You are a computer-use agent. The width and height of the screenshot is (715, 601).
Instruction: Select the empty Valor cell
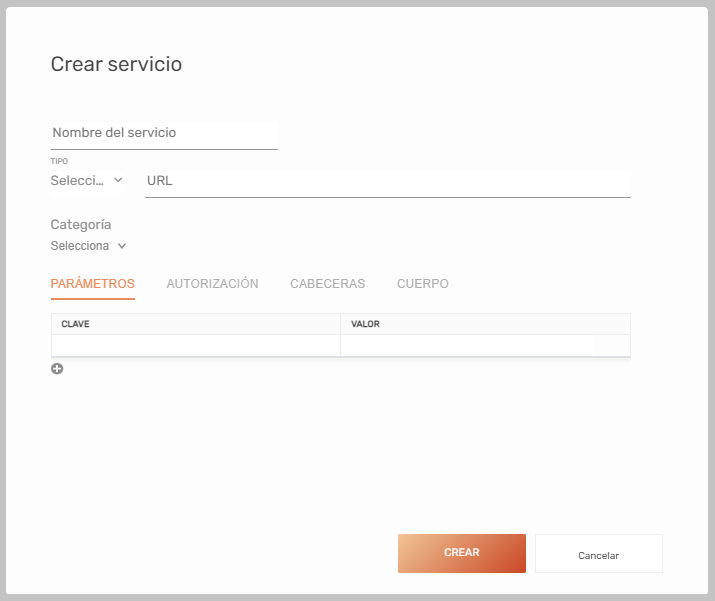[x=486, y=346]
